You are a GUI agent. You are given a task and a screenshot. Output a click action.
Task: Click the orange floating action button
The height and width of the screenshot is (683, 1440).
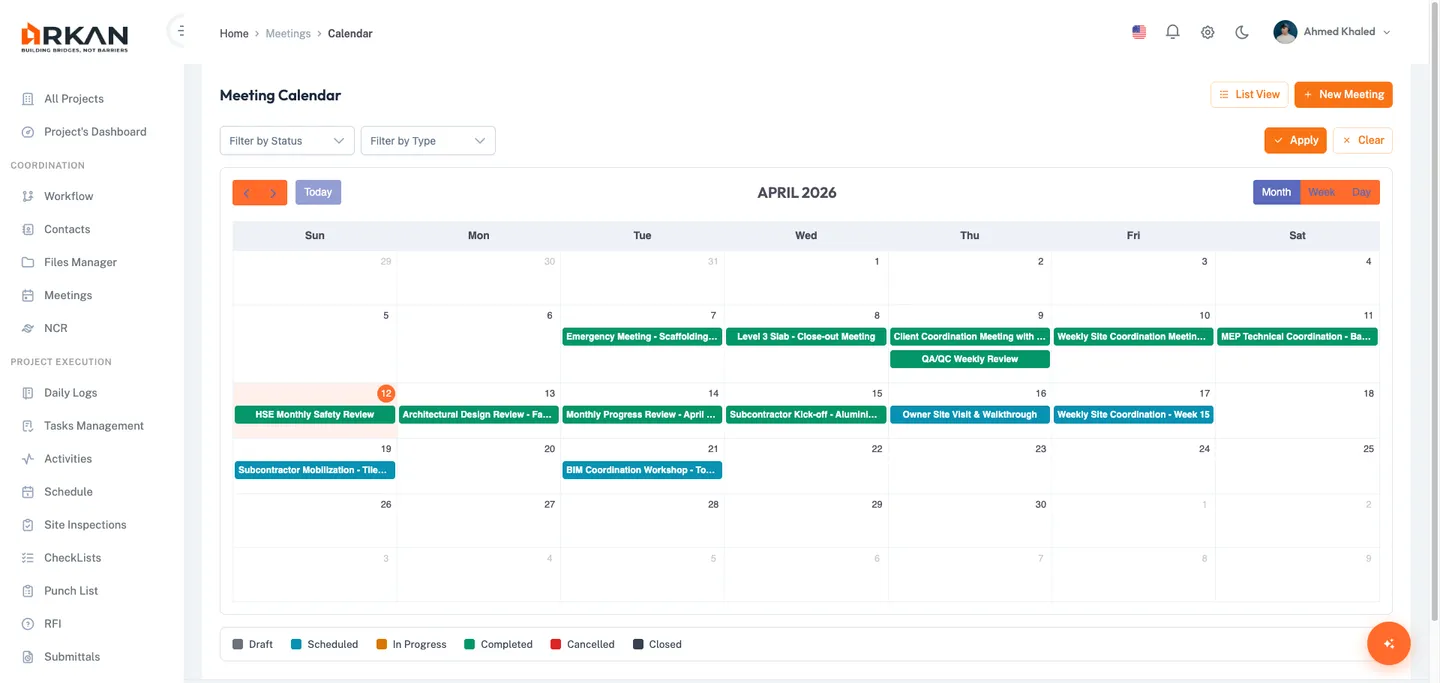[1388, 643]
